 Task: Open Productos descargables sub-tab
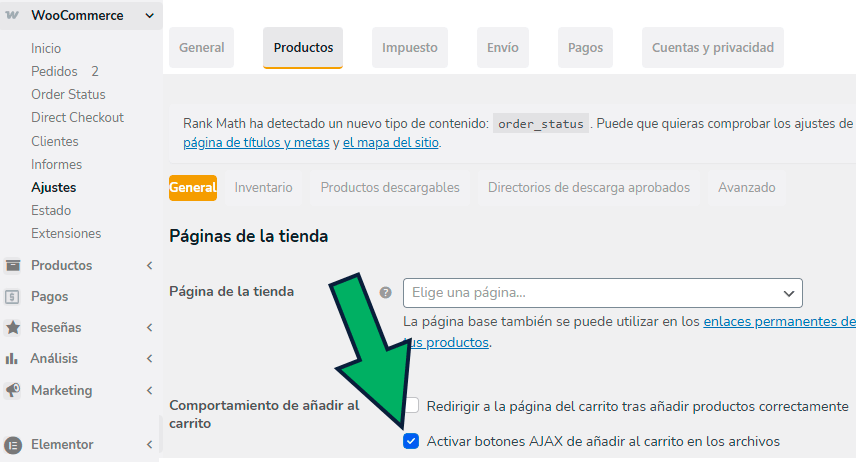pyautogui.click(x=390, y=187)
